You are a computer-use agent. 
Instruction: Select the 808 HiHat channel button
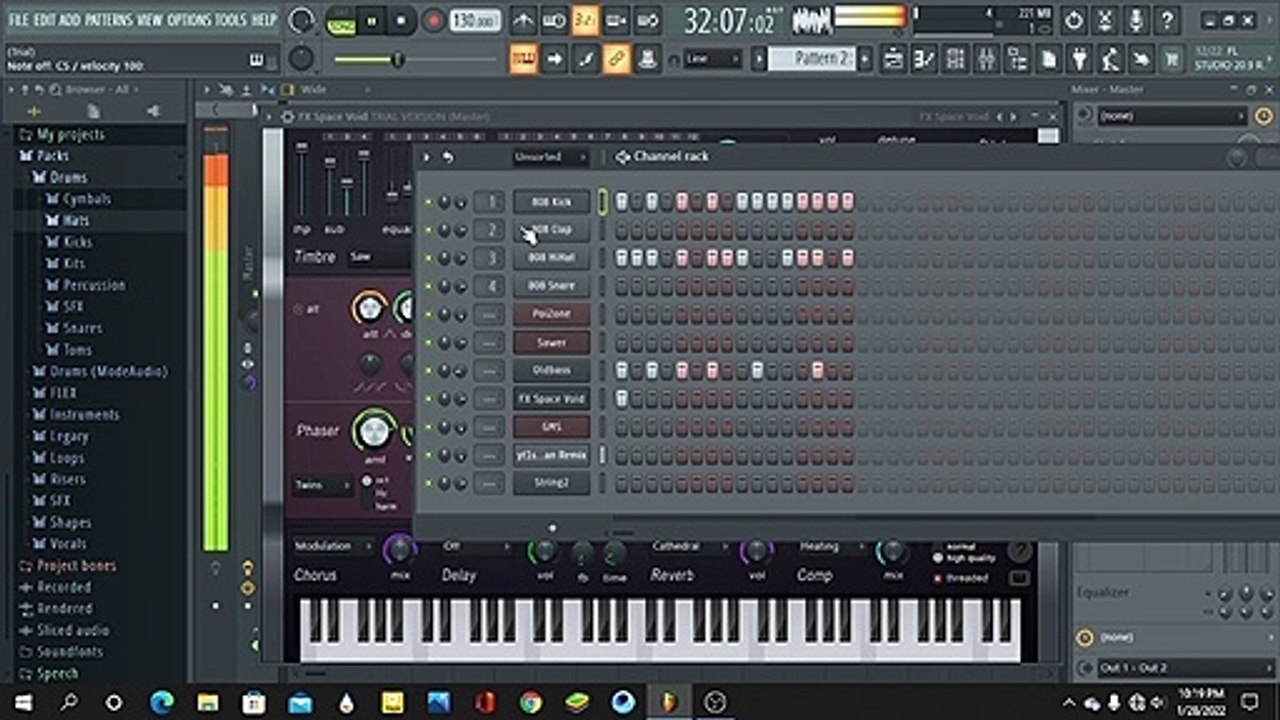coord(552,258)
